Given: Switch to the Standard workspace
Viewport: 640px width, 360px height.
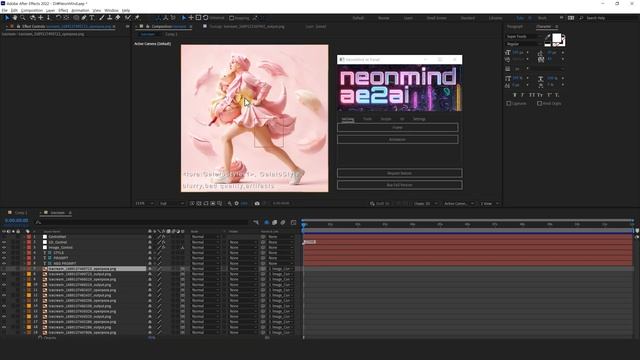Looking at the screenshot, I should coord(467,18).
